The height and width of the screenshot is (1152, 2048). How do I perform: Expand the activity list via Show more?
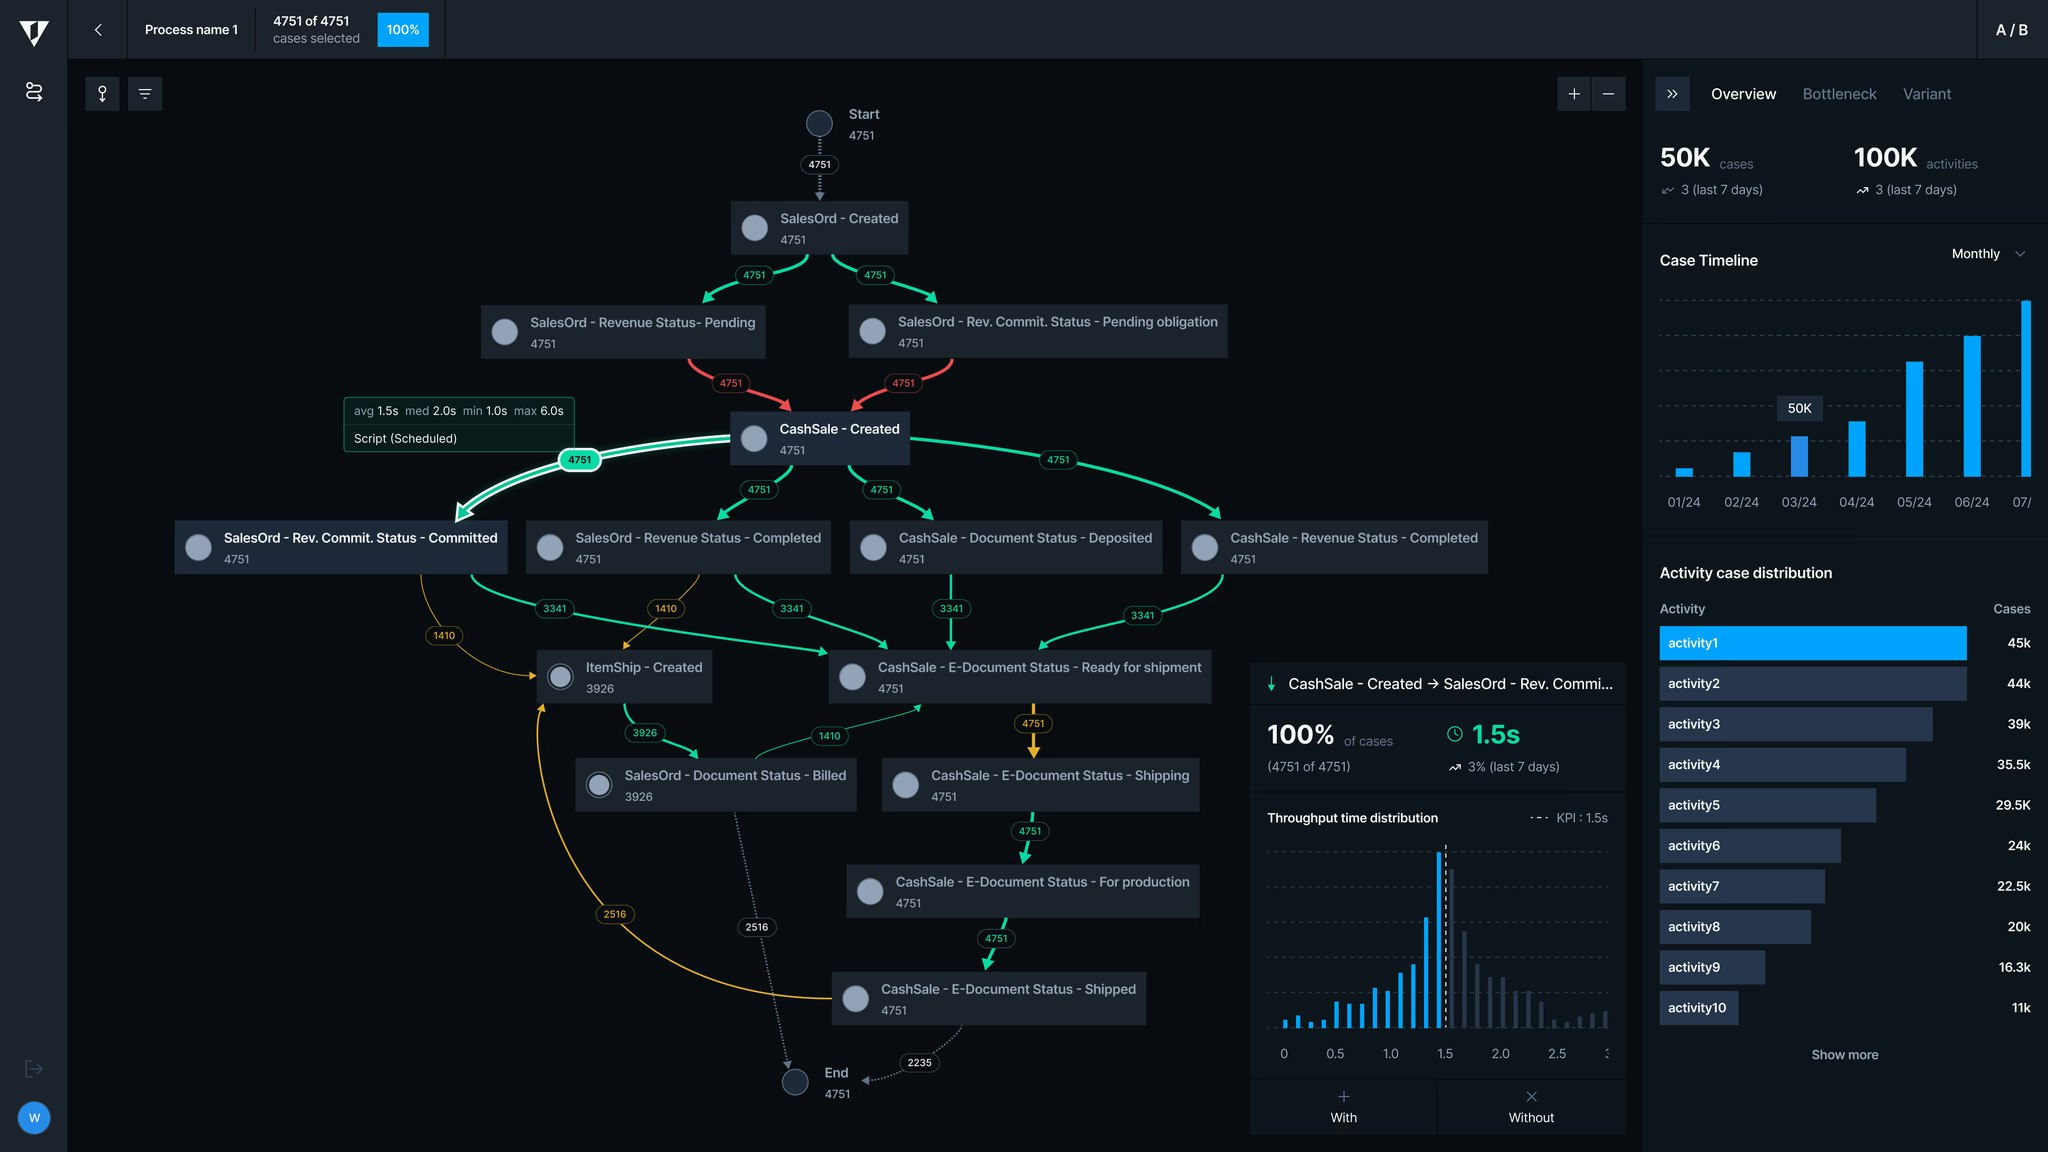[1844, 1054]
